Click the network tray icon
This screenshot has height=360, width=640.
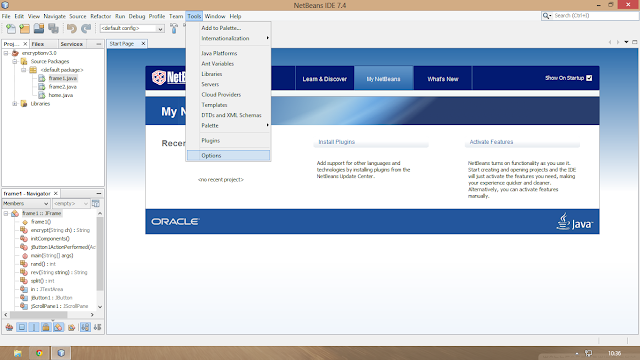(x=589, y=353)
